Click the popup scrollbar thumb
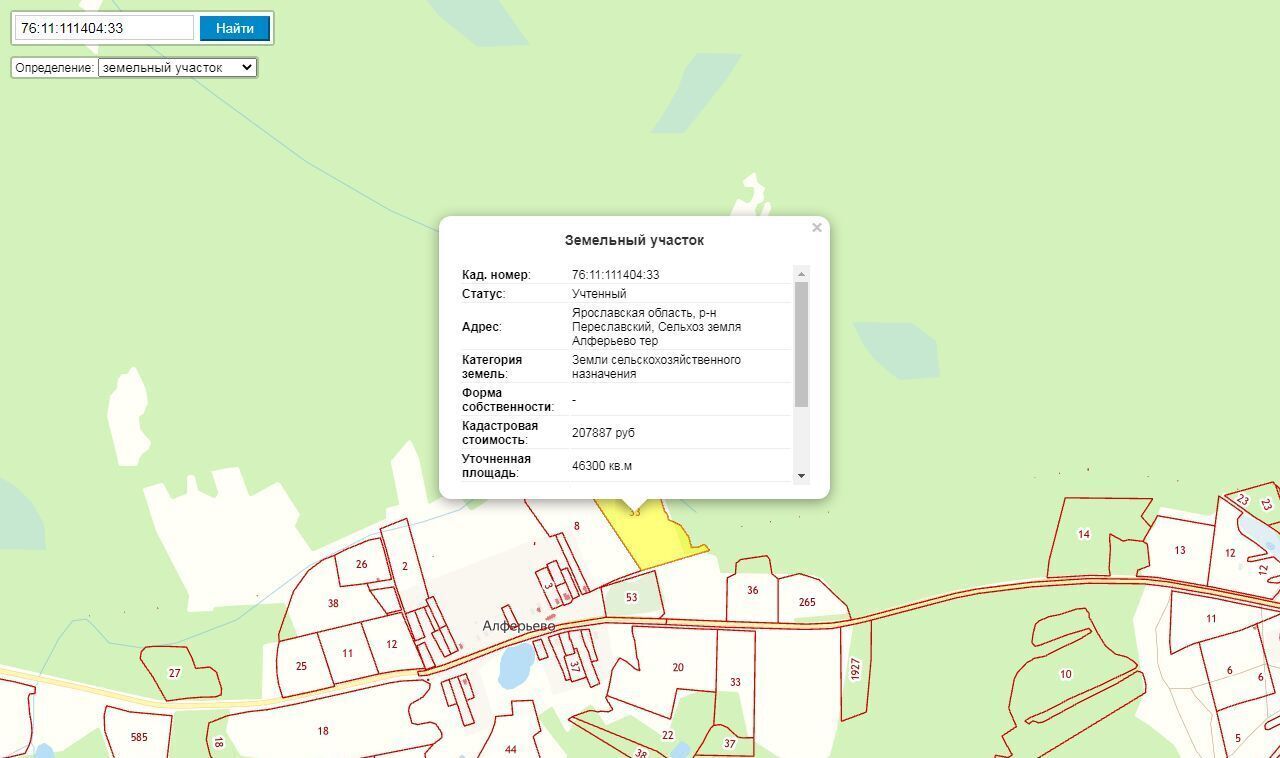This screenshot has height=758, width=1280. coord(801,344)
